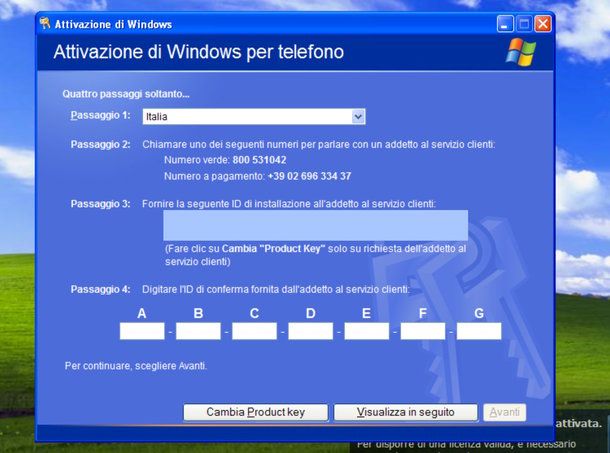Choose the Visualizza in seguito button

point(405,412)
